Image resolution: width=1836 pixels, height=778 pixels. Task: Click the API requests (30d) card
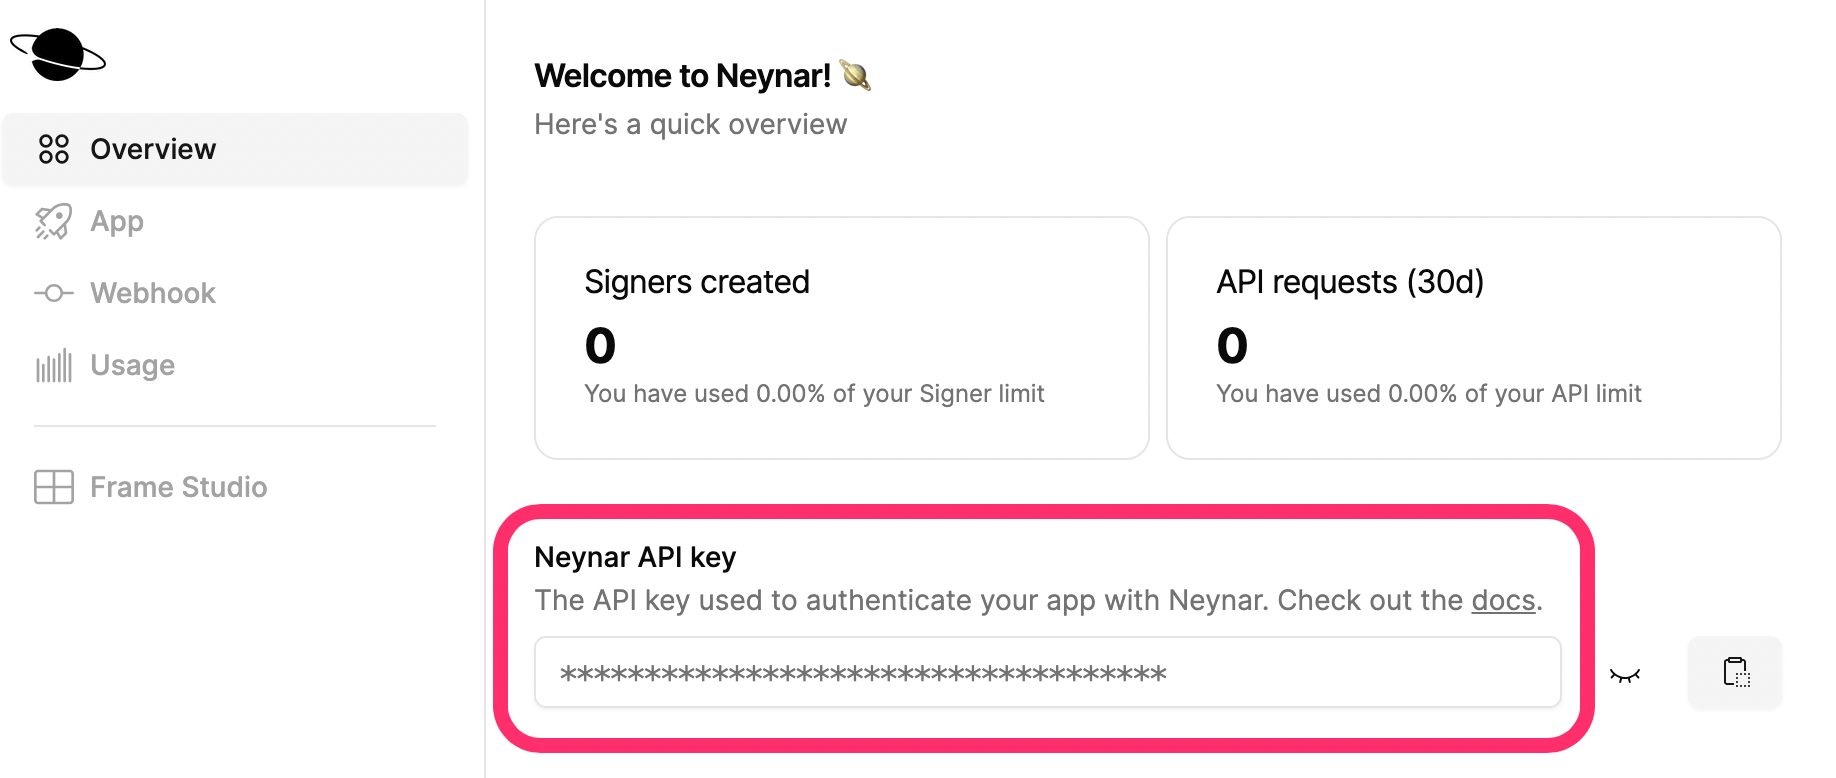1473,338
